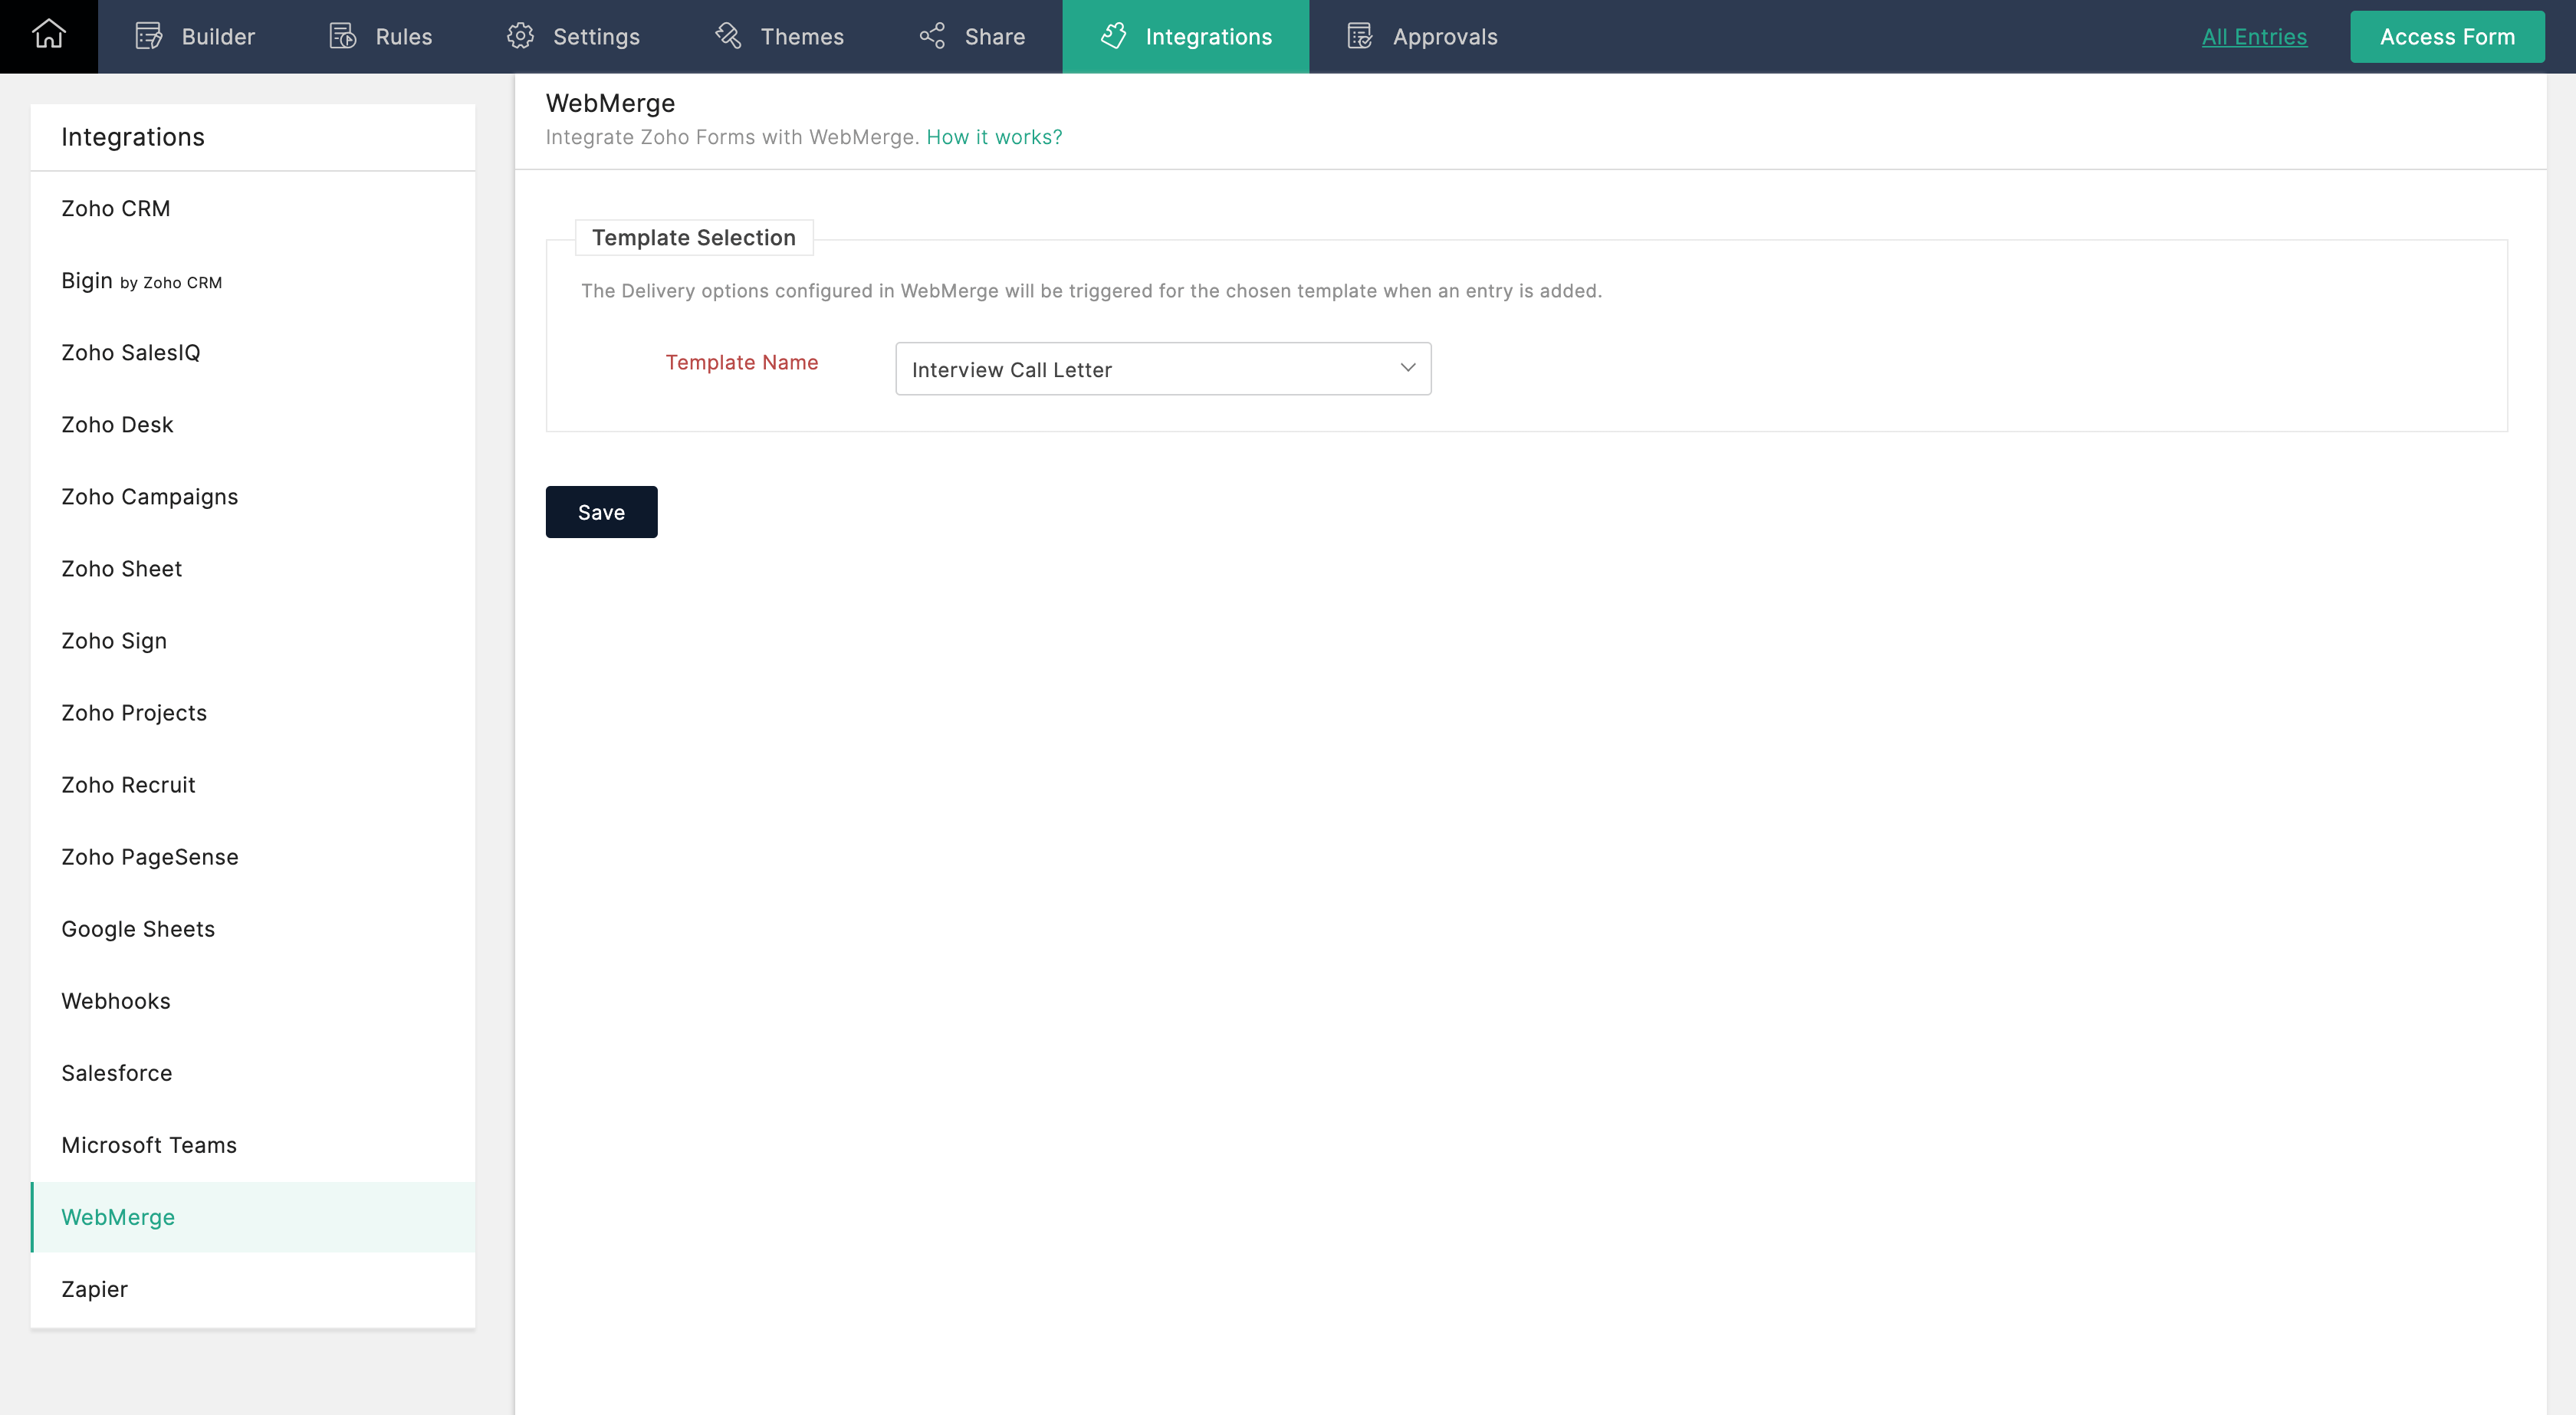Click the Template Name dropdown chevron
The height and width of the screenshot is (1415, 2576).
pos(1408,368)
